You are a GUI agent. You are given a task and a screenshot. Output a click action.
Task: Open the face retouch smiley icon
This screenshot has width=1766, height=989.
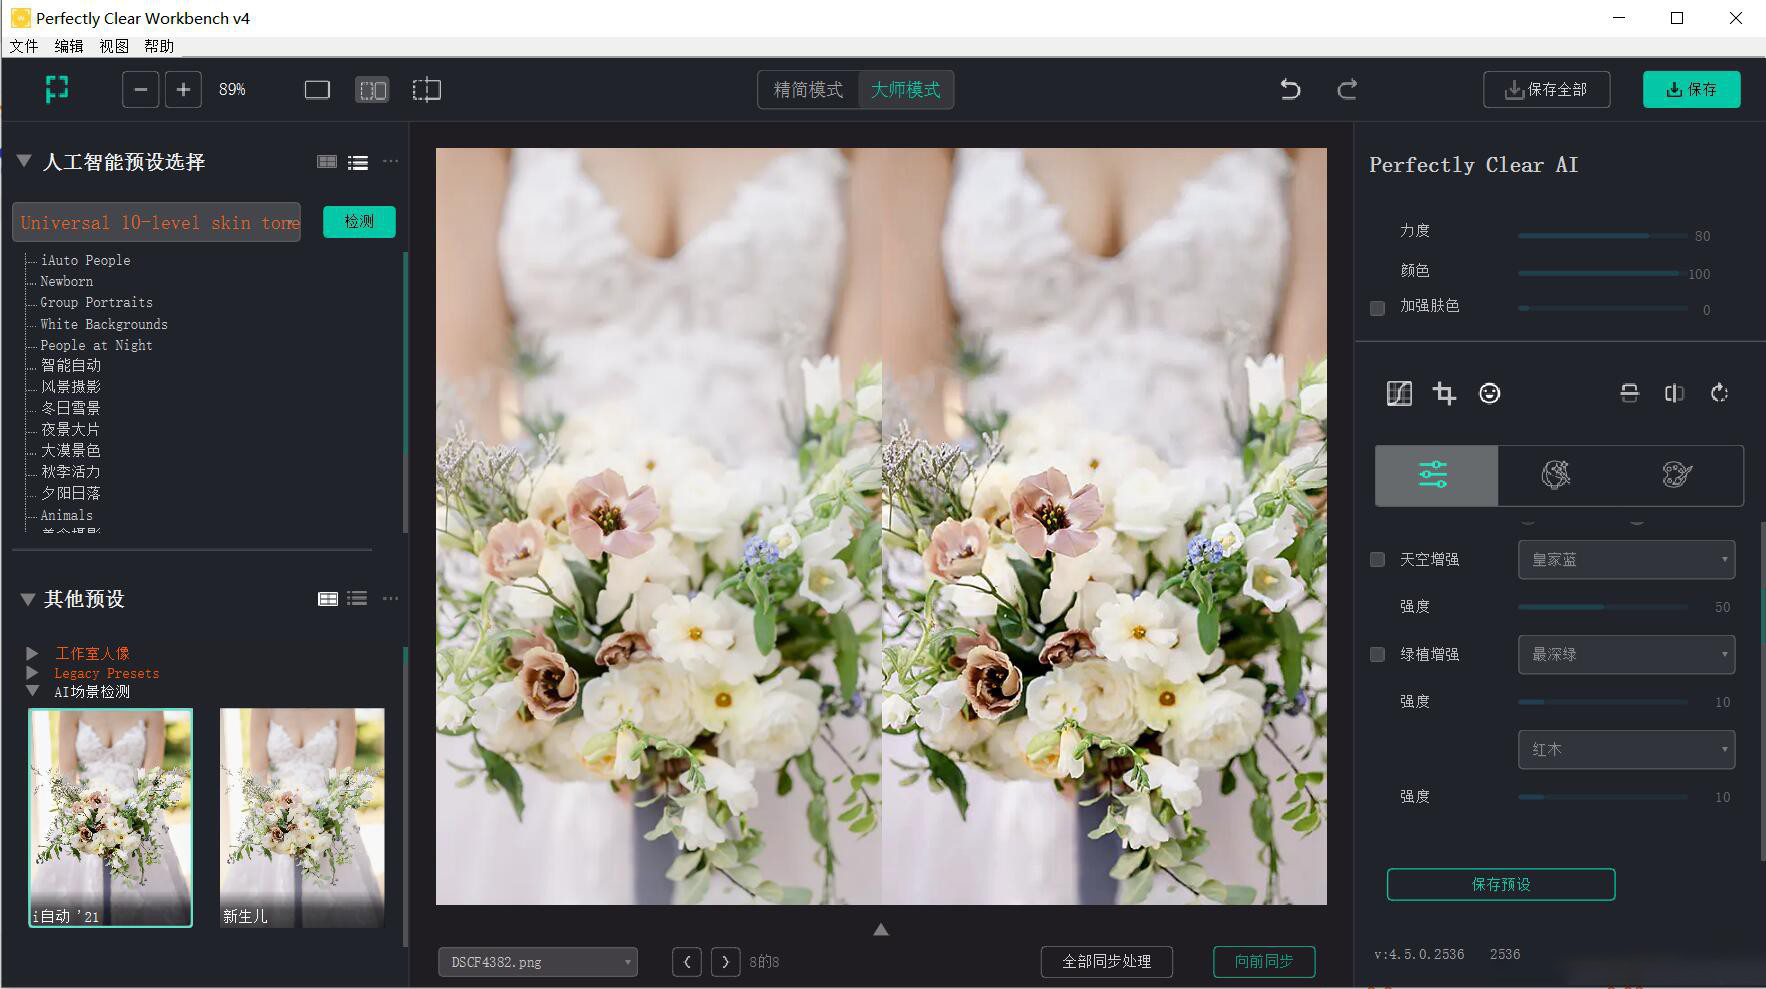click(1489, 393)
